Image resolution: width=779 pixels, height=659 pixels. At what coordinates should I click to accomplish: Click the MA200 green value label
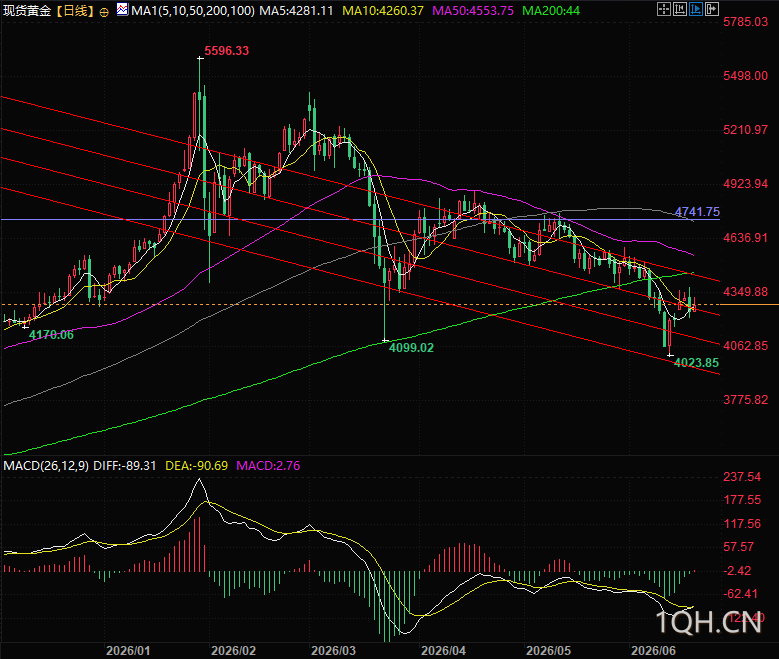click(x=551, y=10)
